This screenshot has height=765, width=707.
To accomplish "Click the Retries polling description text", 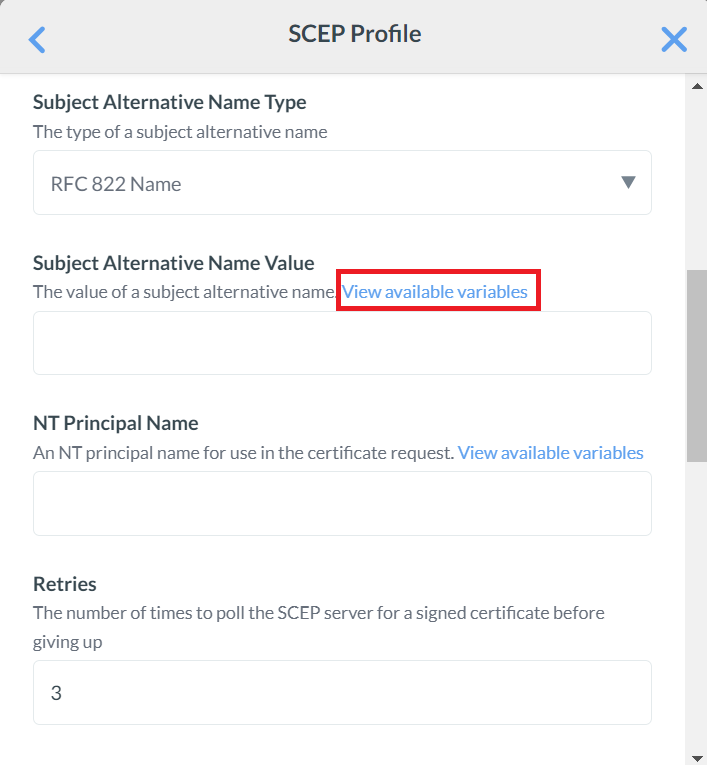I will (x=318, y=612).
